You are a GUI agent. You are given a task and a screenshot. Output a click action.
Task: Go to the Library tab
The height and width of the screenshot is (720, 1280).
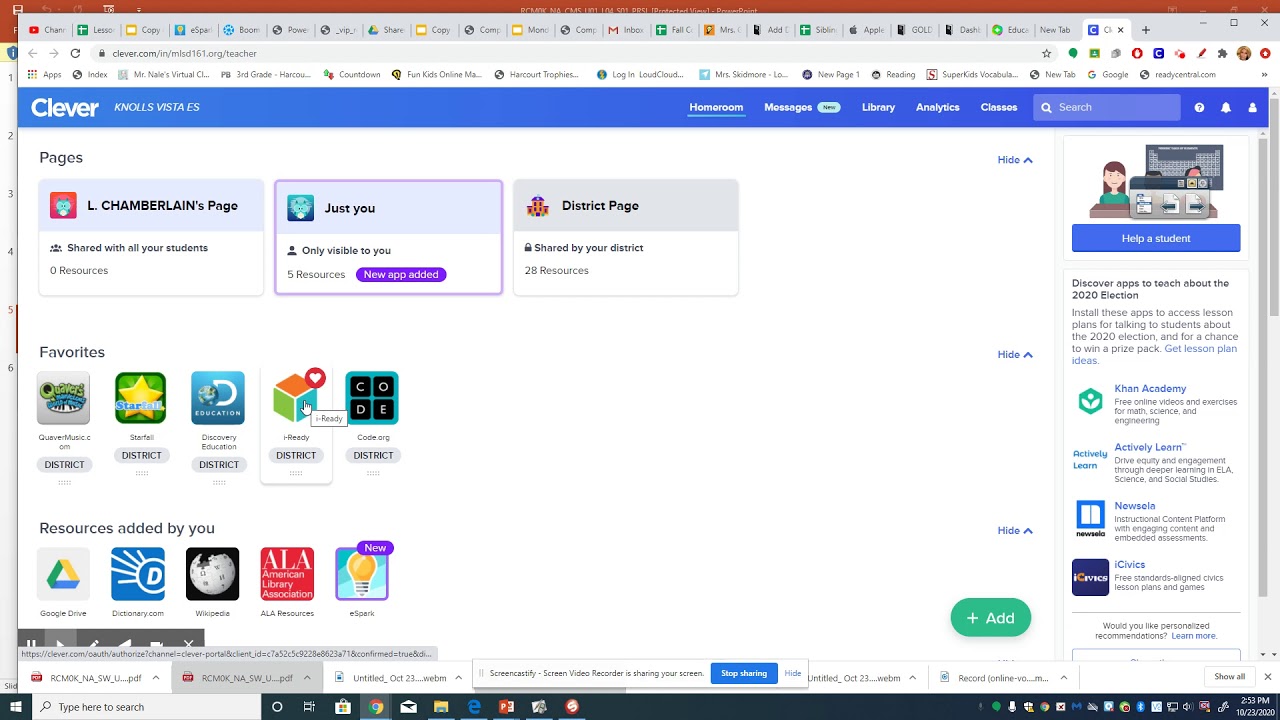878,108
